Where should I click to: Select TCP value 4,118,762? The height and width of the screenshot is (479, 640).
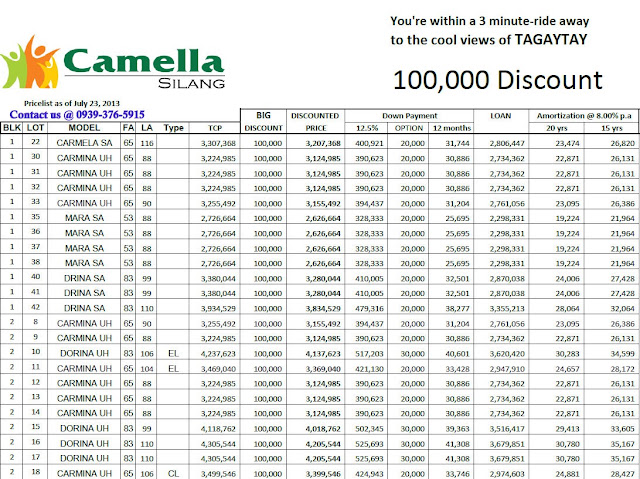click(x=218, y=429)
